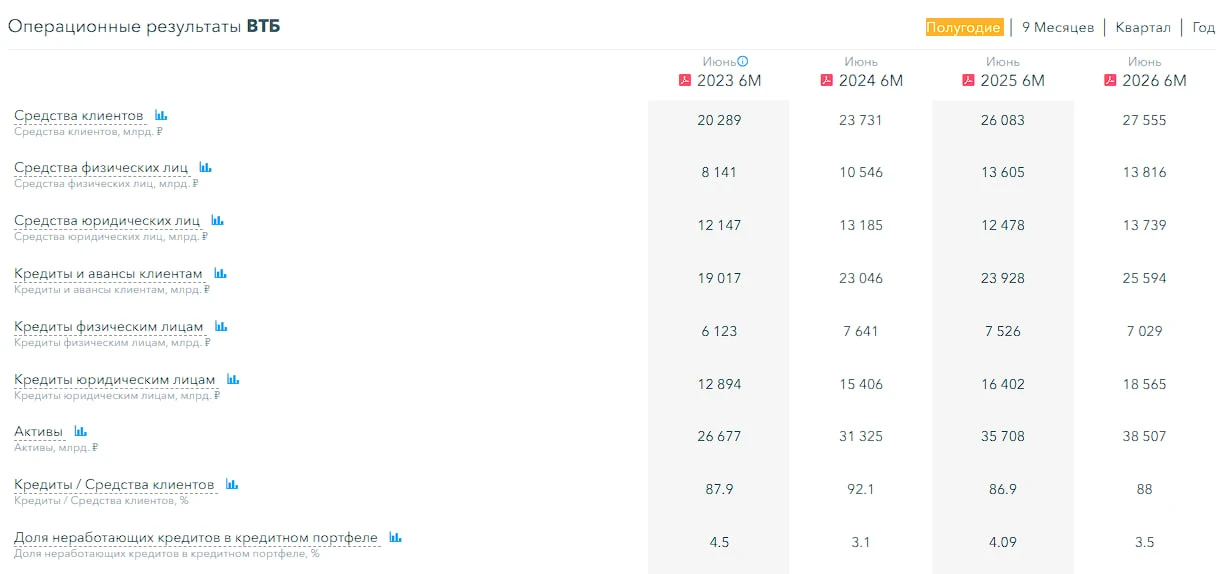The image size is (1223, 574).
Task: Download PDF report for 2025 6M
Action: [x=969, y=80]
